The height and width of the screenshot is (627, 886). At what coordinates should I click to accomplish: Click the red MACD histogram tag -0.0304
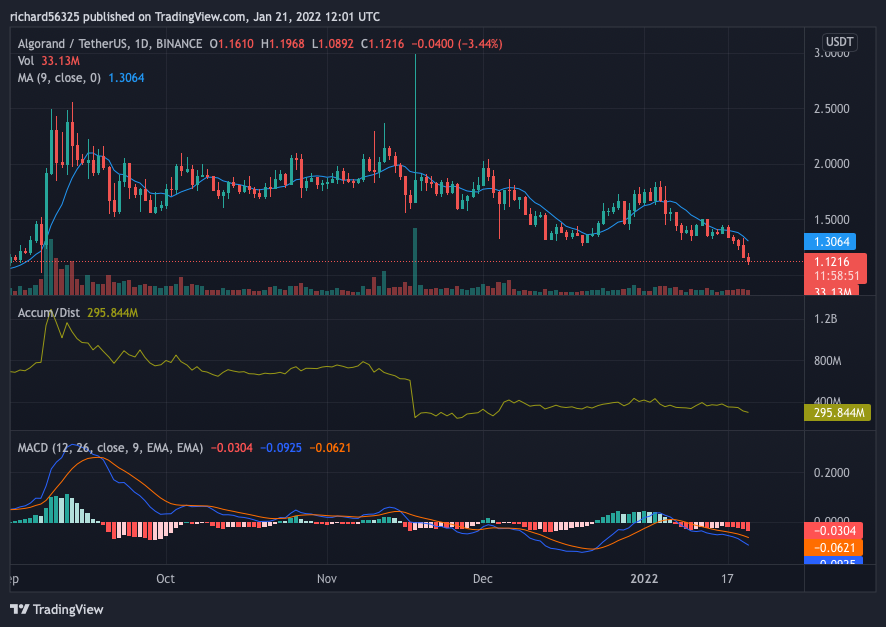pos(833,530)
